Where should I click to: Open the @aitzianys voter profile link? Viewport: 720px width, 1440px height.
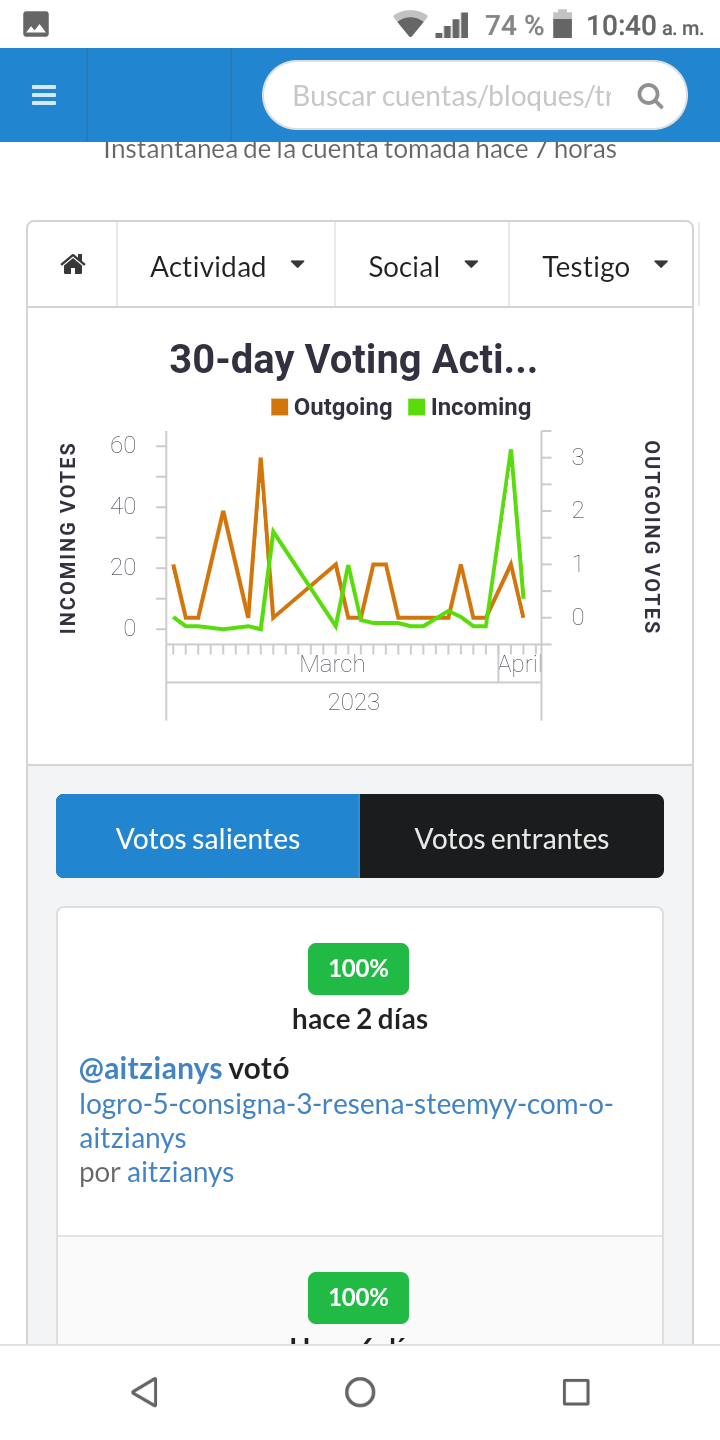150,1069
